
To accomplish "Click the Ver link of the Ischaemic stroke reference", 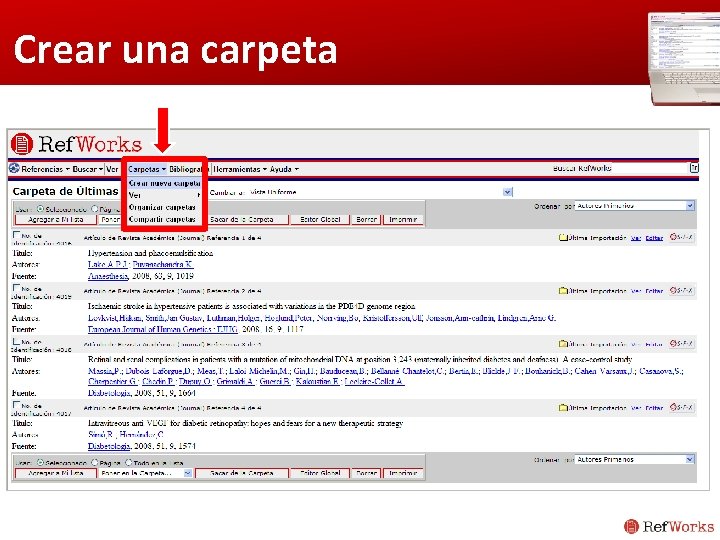I will click(636, 291).
